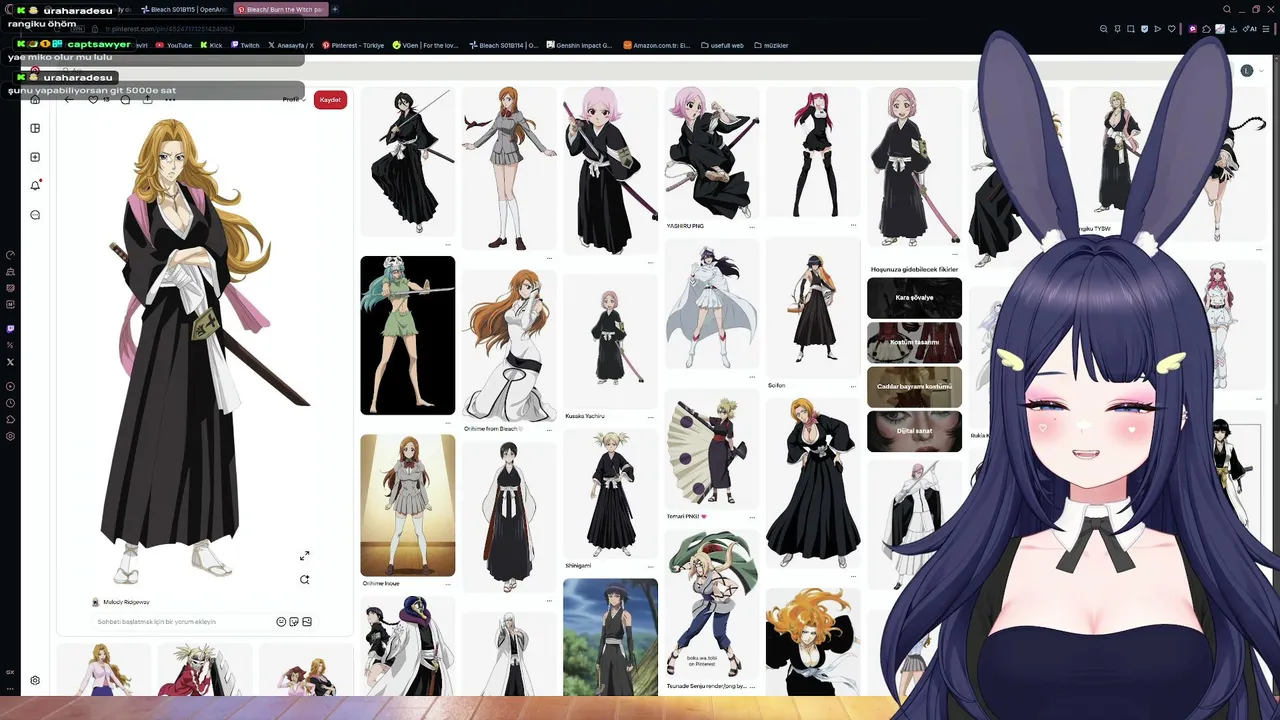The height and width of the screenshot is (720, 1280).
Task: Open X in the browser sidebar
Action: [10, 362]
